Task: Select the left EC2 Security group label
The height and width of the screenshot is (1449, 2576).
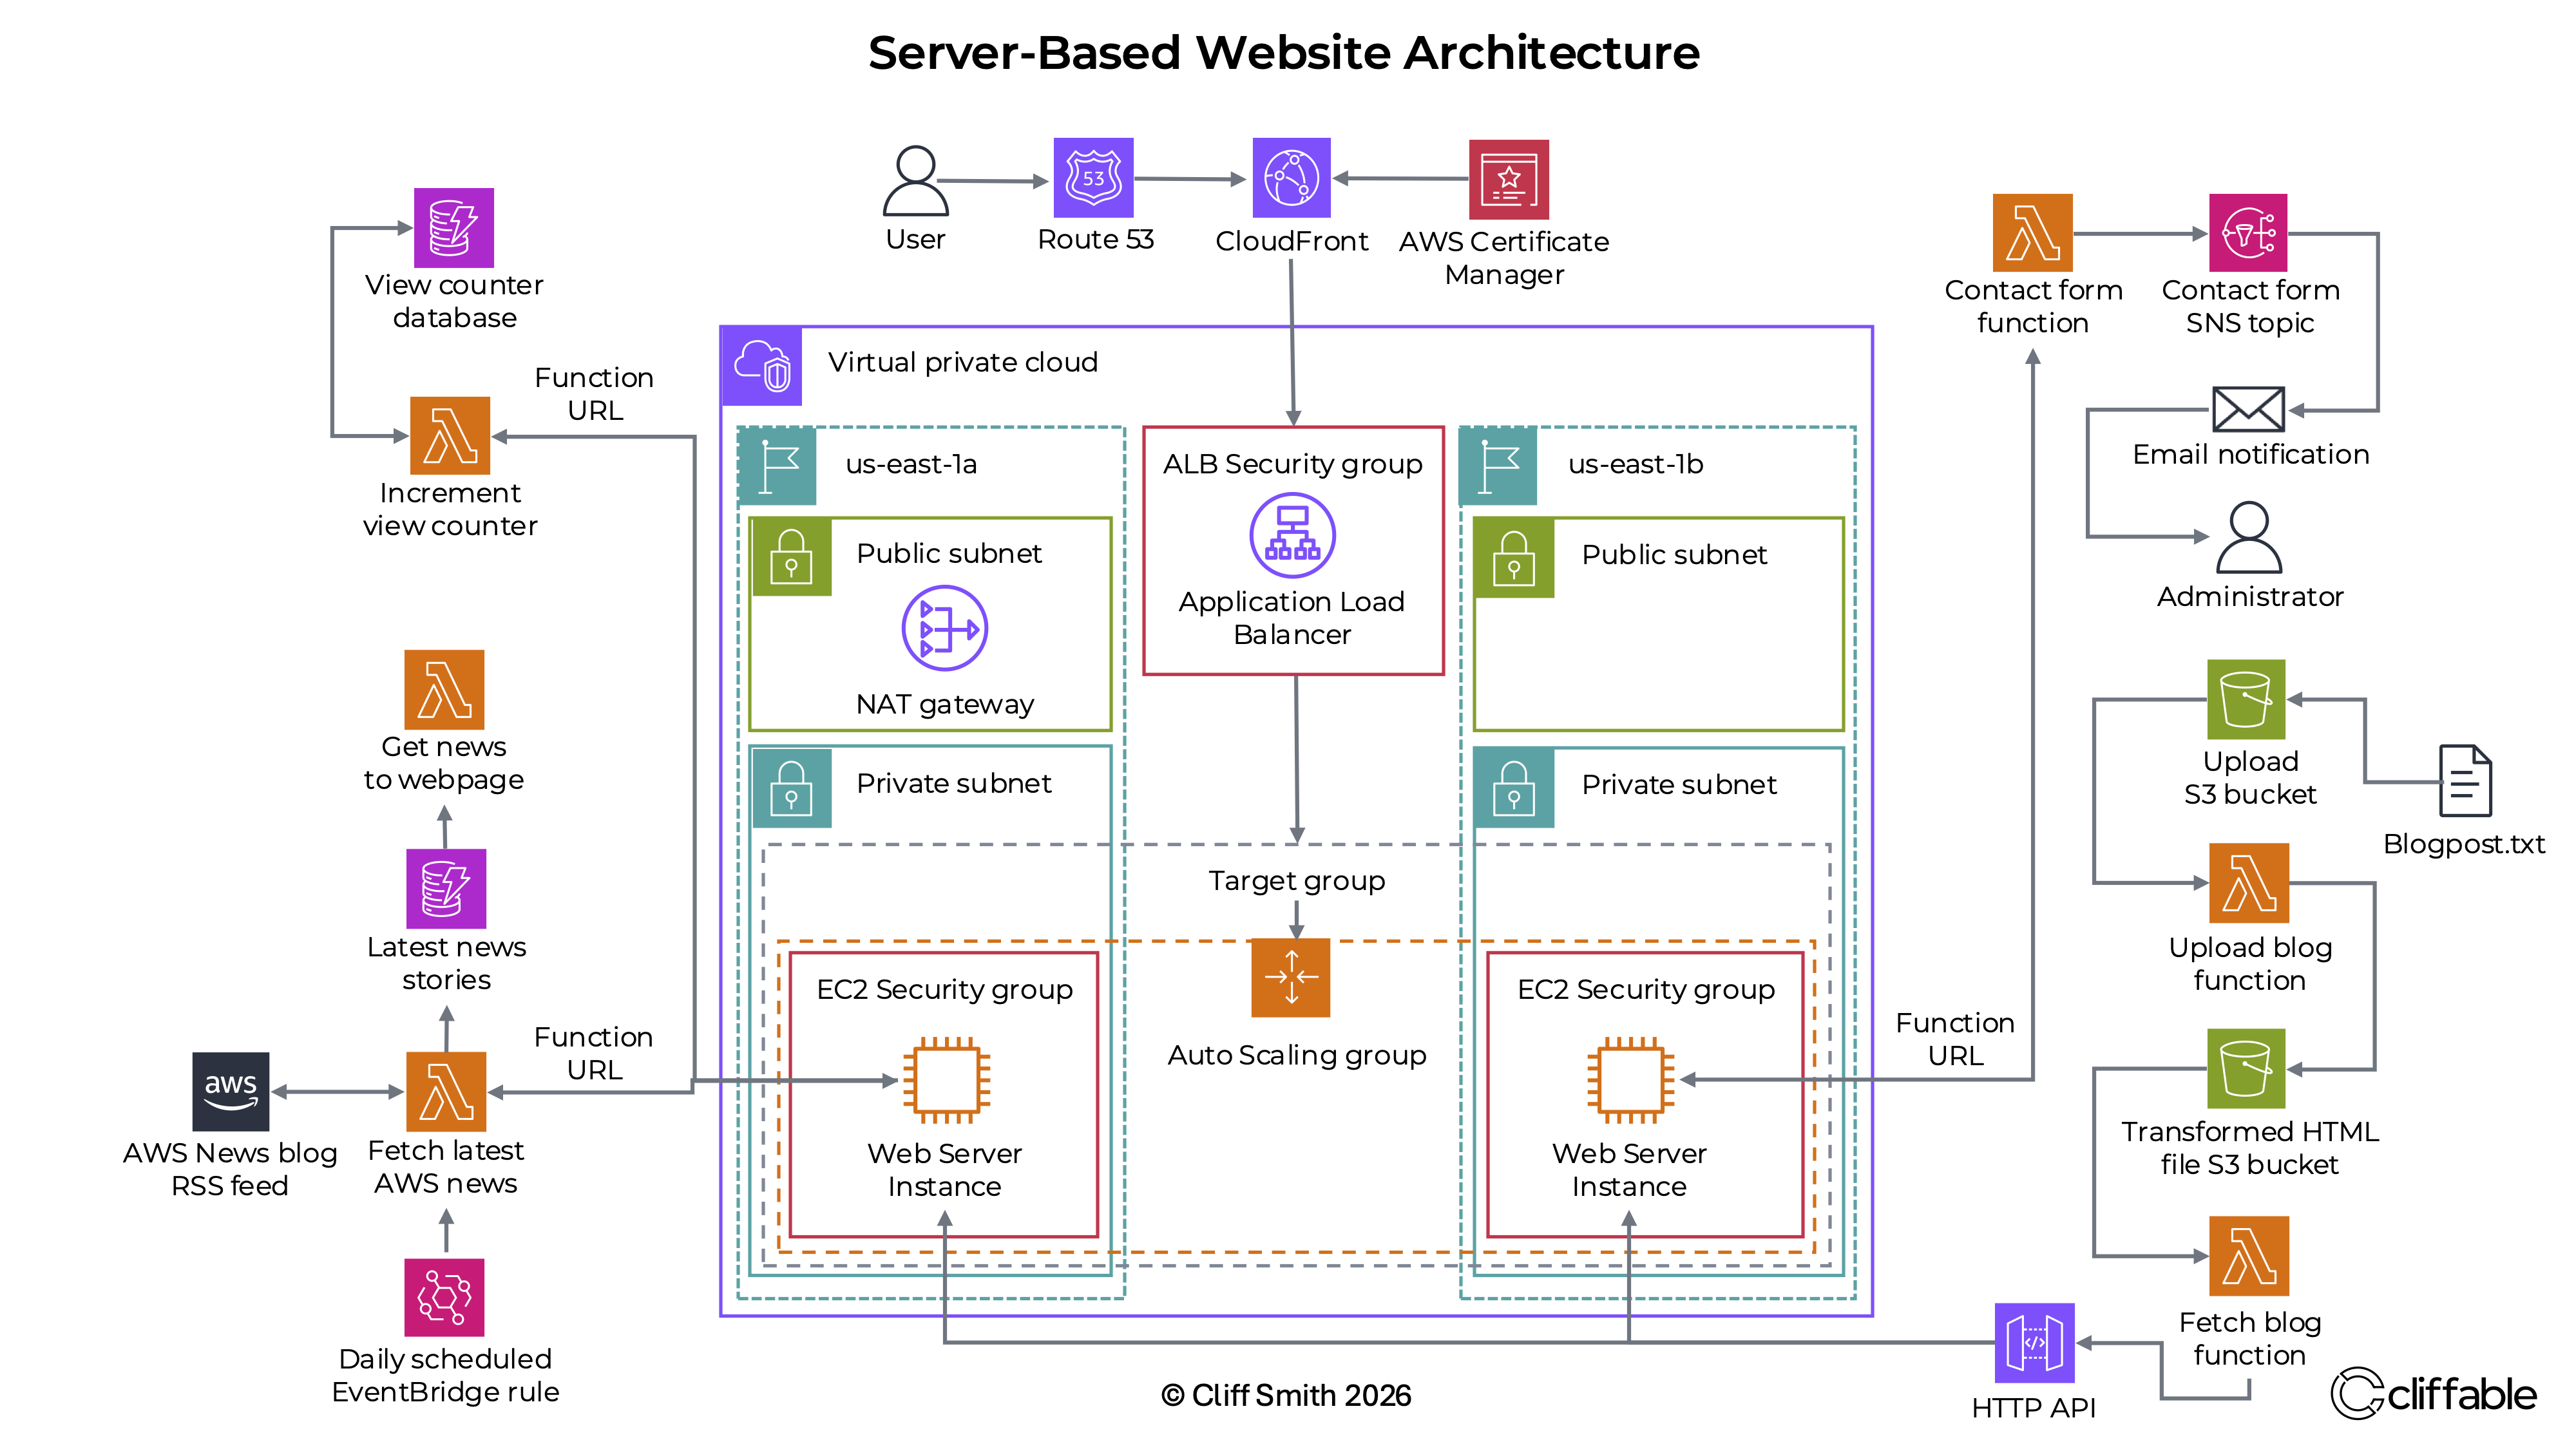Action: coord(944,990)
